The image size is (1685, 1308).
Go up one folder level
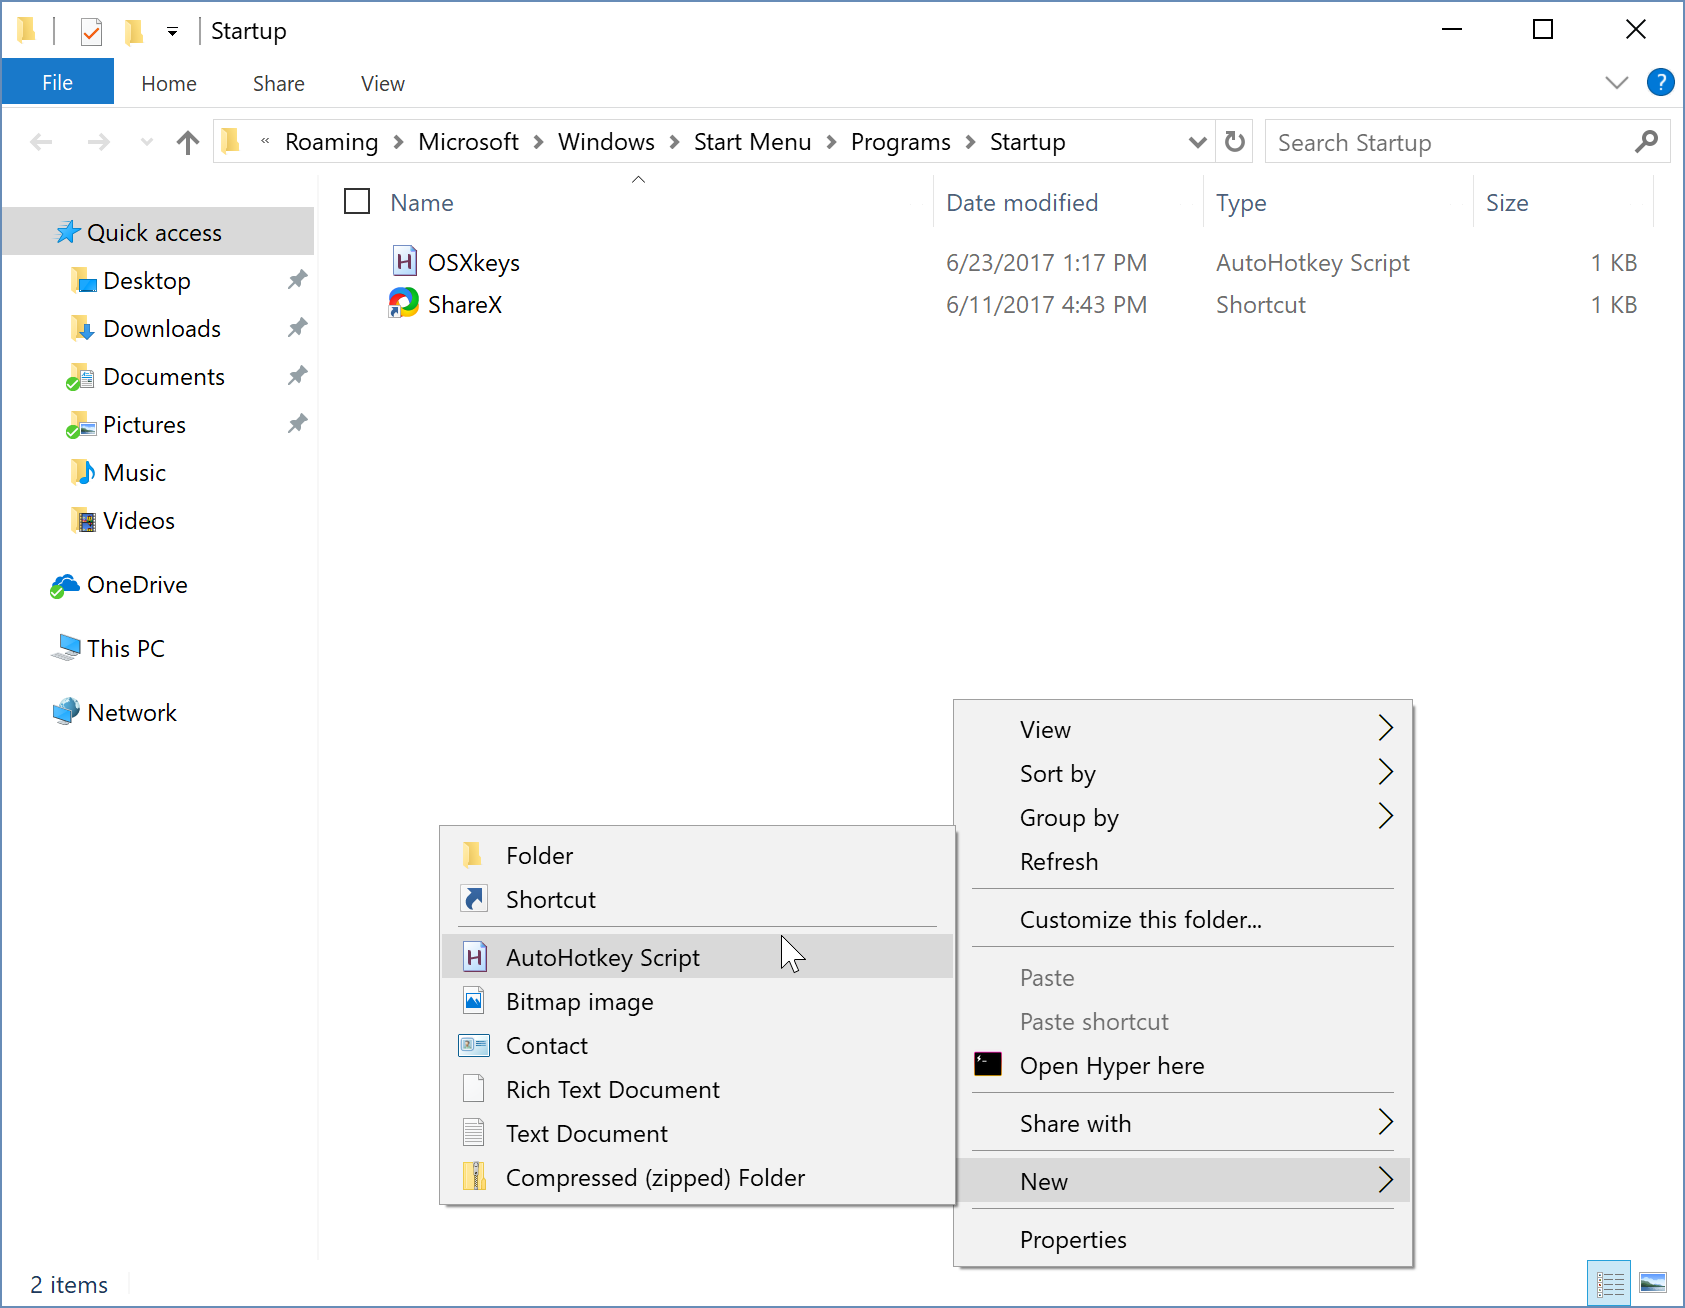188,143
